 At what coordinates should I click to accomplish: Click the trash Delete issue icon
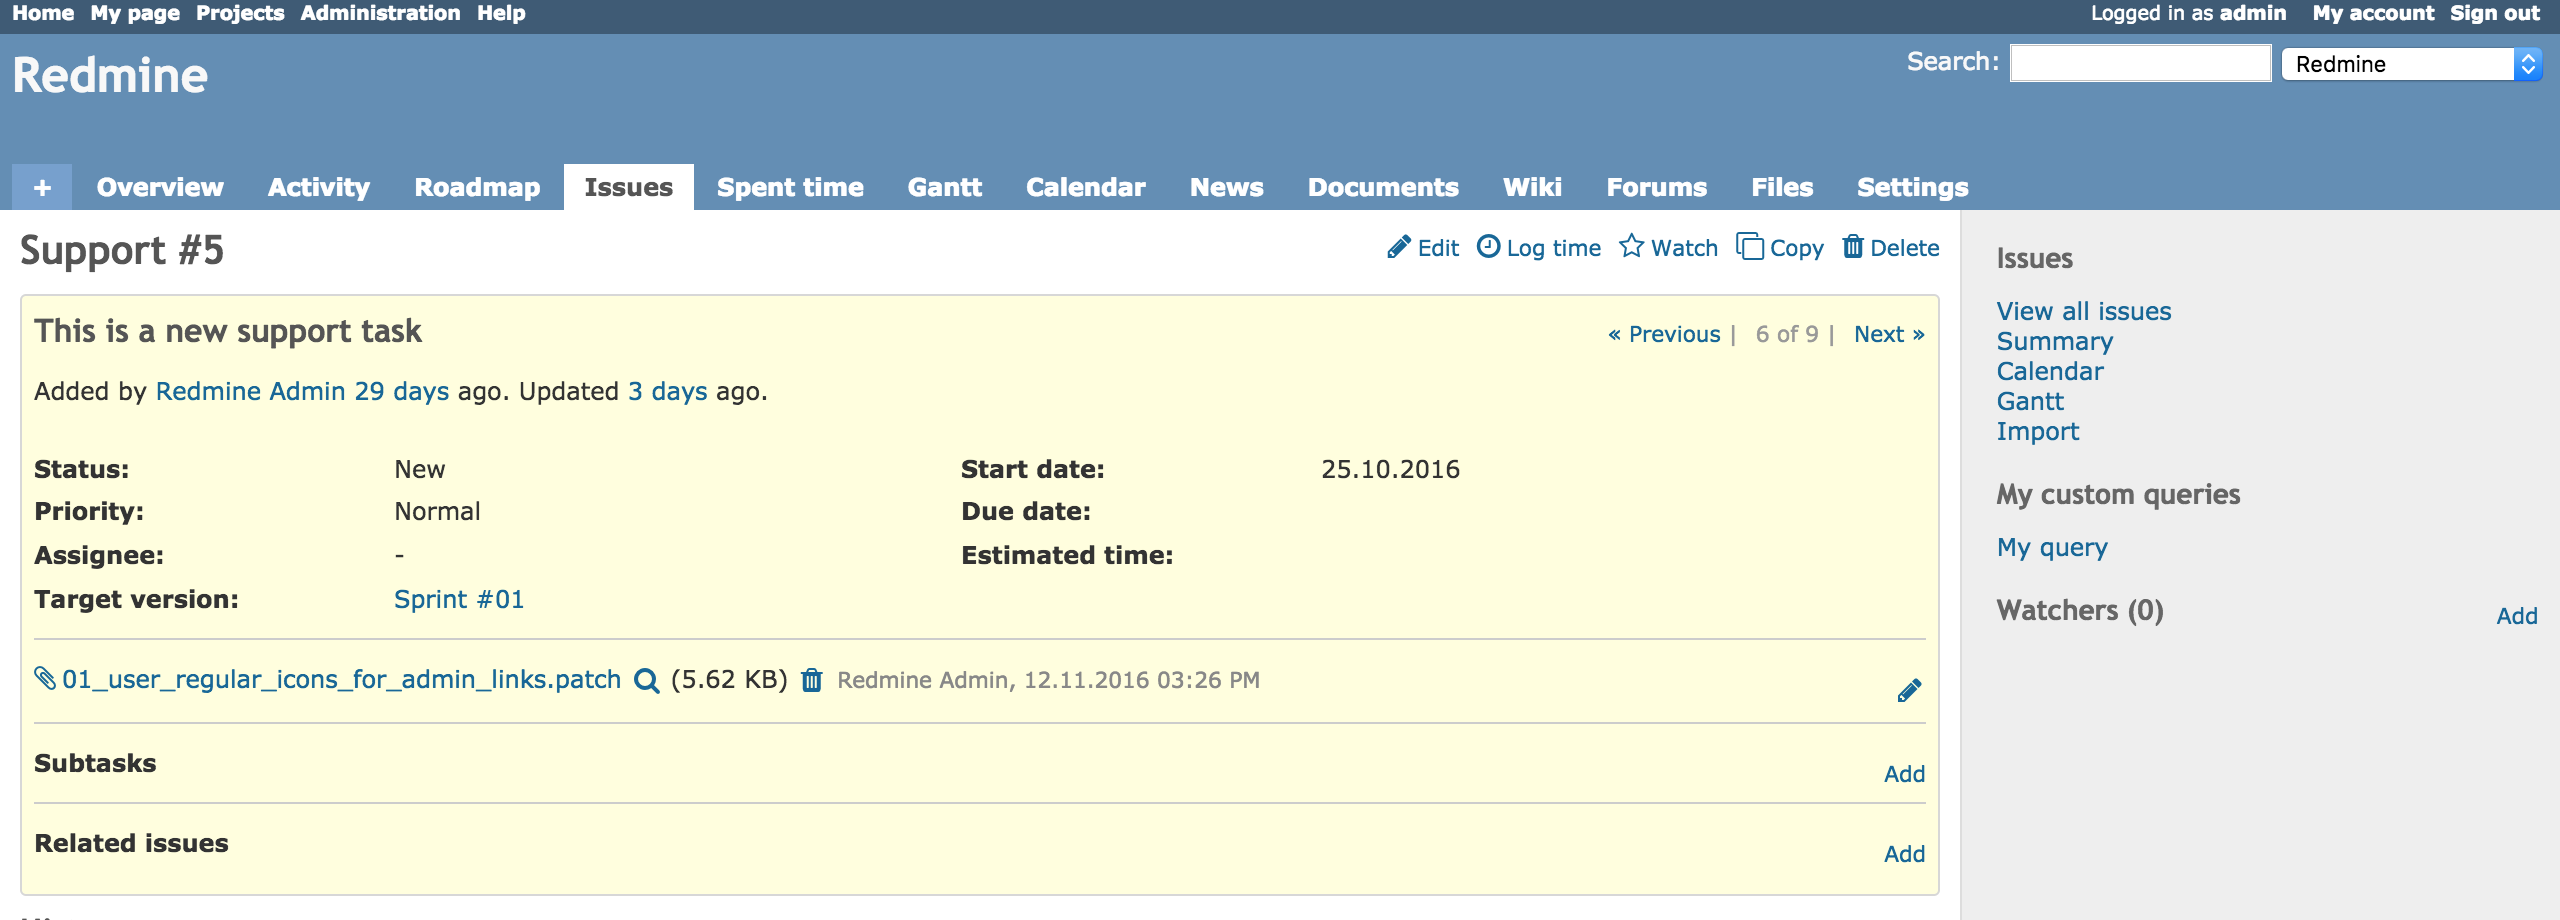pyautogui.click(x=1853, y=246)
